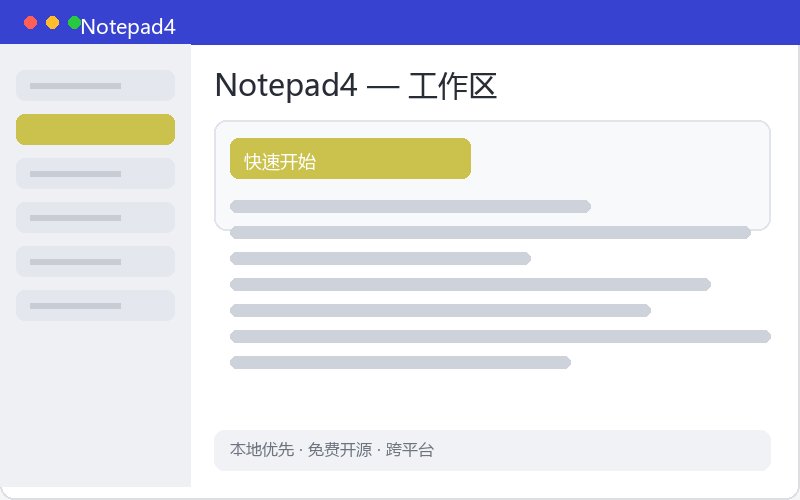Viewport: 800px width, 500px height.
Task: Click the red close window dot
Action: (x=31, y=23)
